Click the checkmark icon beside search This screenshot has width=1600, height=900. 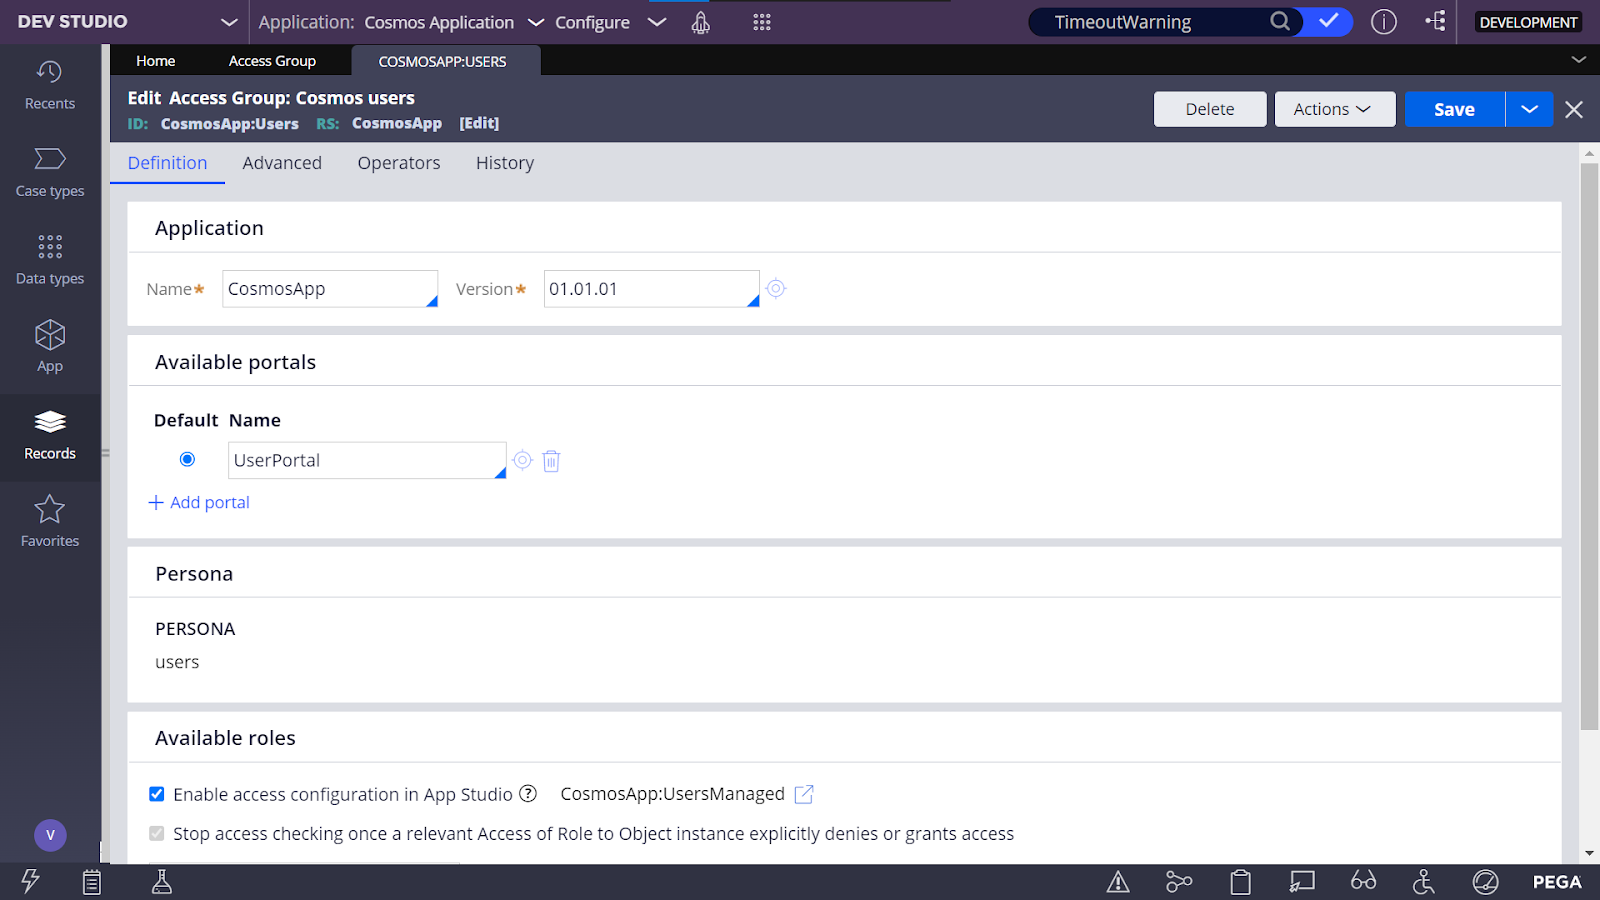(1328, 21)
